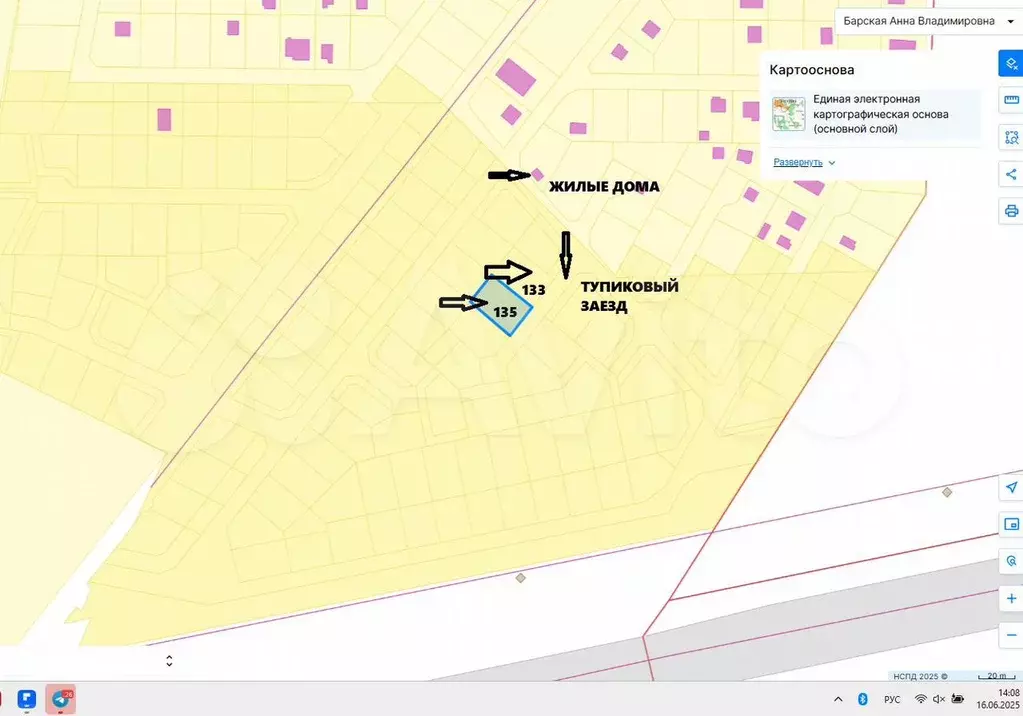Screen dimensions: 1023x716
Task: Switch keyboard language РУС
Action: coord(892,700)
